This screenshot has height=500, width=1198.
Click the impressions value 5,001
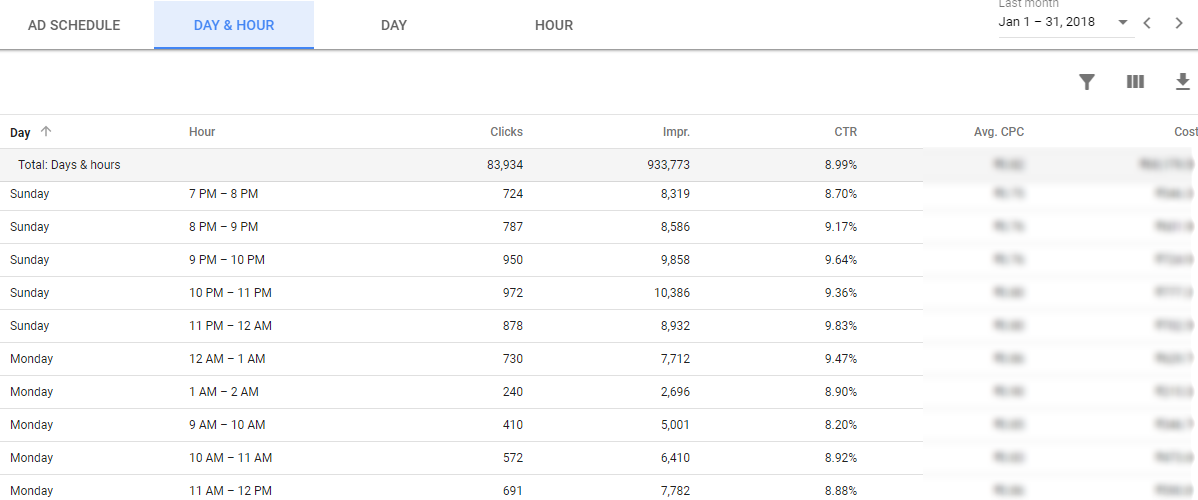[675, 424]
